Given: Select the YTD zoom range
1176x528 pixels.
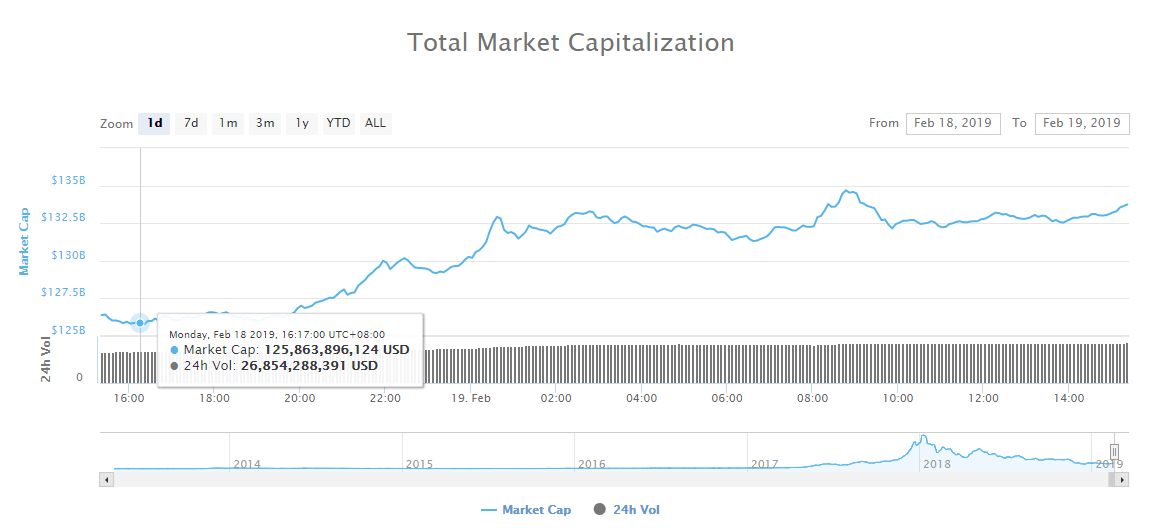Looking at the screenshot, I should [x=339, y=124].
